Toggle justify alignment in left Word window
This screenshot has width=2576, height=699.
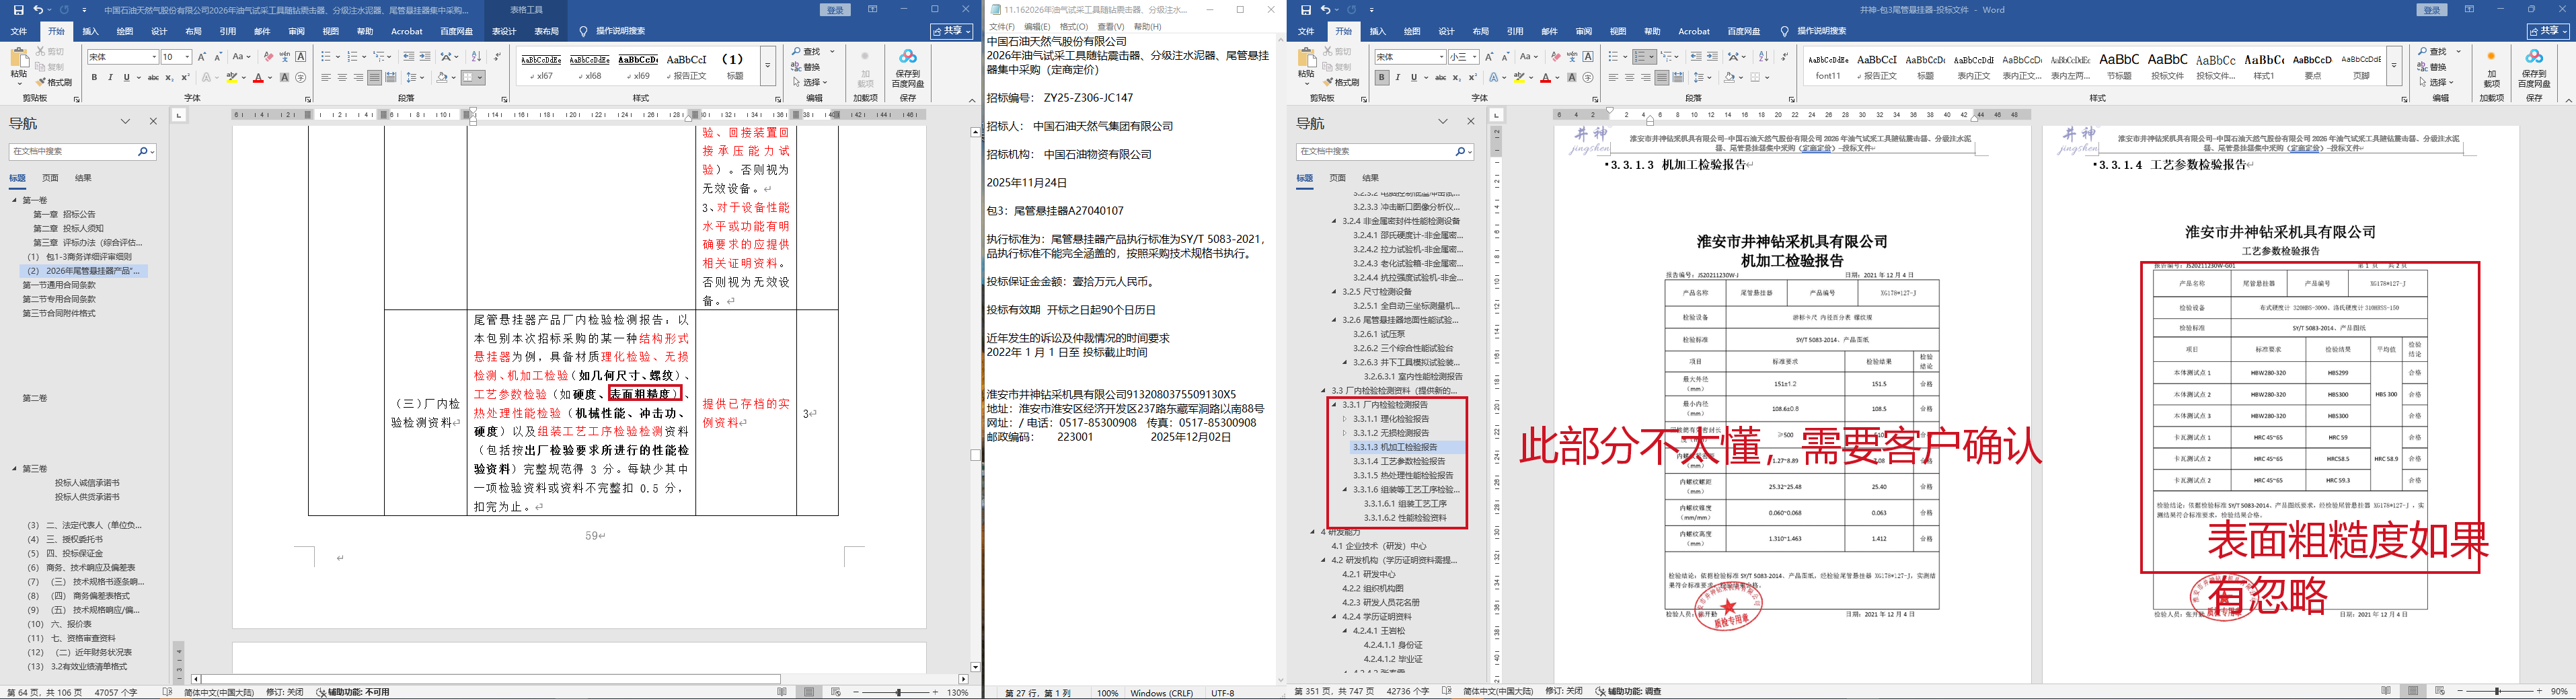coord(374,77)
